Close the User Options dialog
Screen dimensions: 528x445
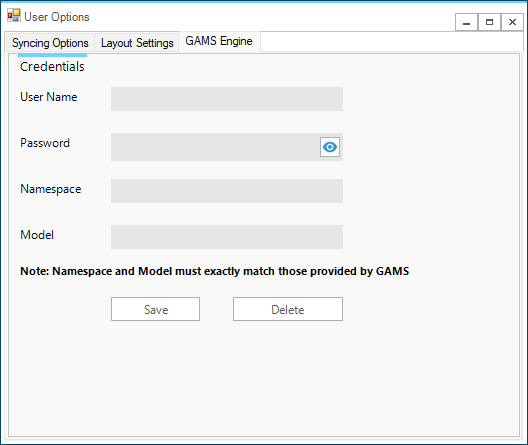point(512,22)
